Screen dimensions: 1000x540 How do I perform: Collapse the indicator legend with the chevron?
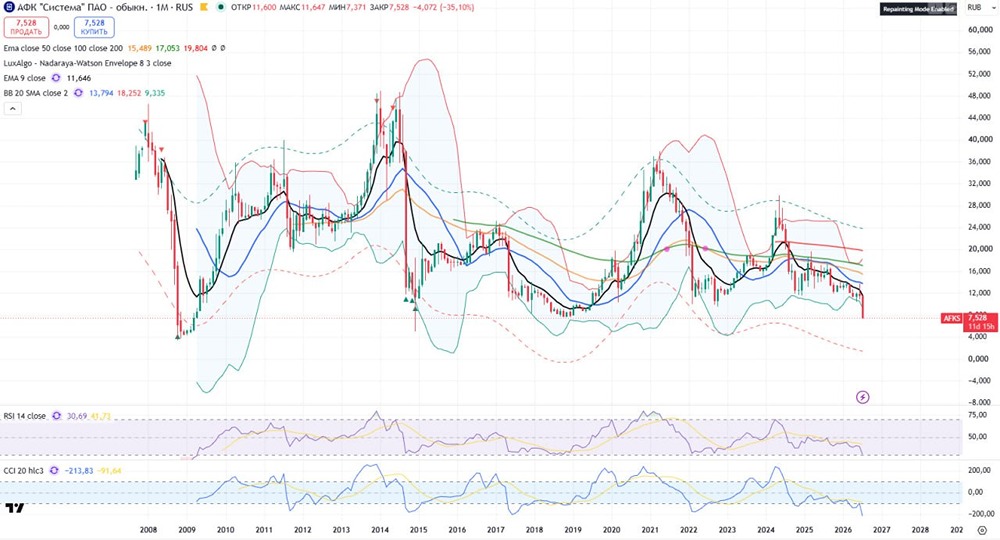12,108
